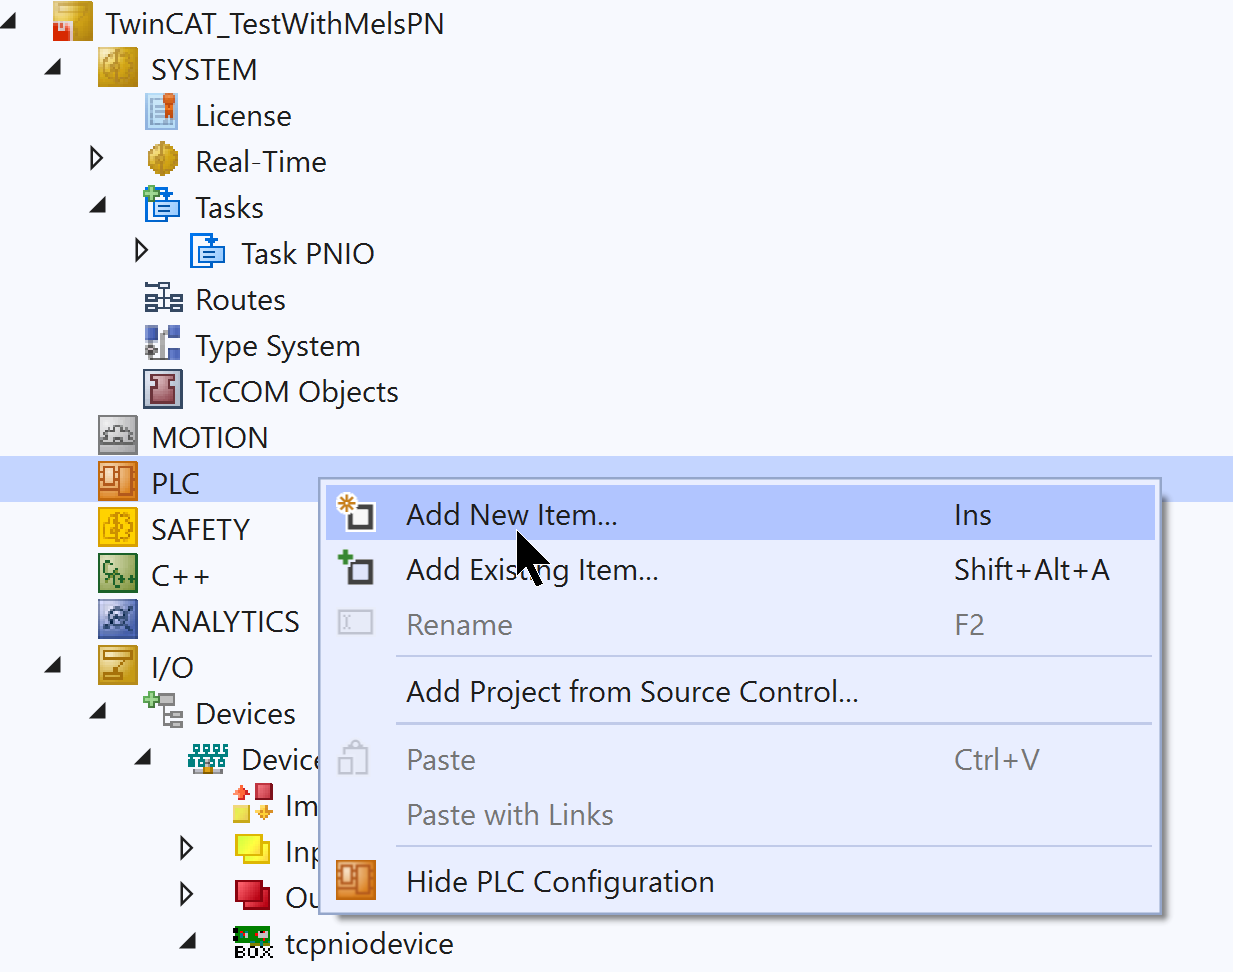Choose Add New Item... from context menu
1233x972 pixels.
[740, 513]
